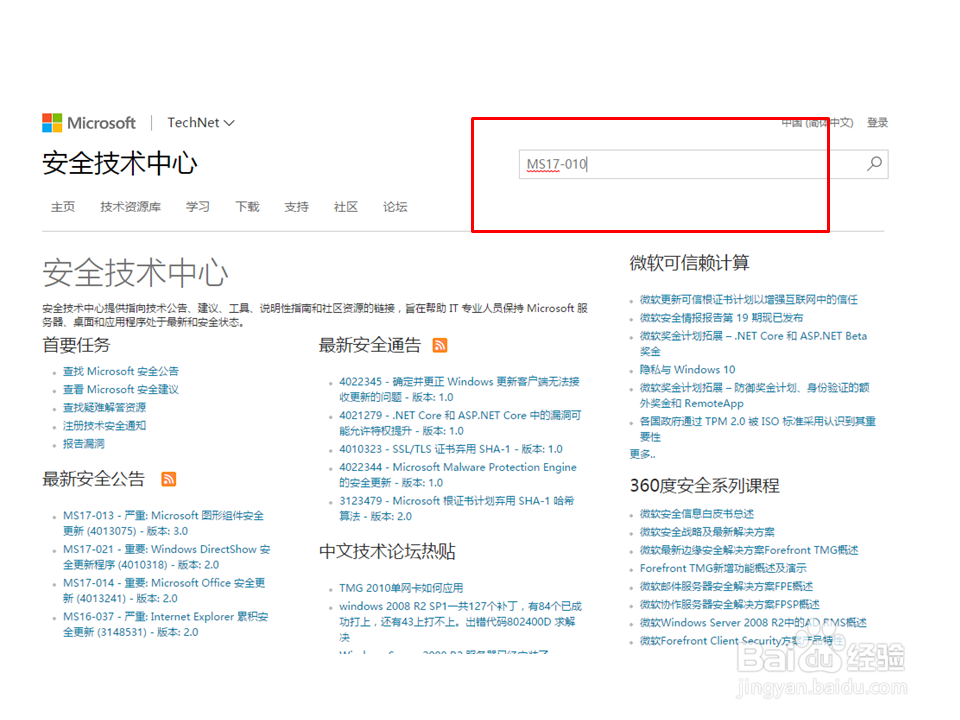Open TPM 2.0 ISO 标准 link
This screenshot has width=960, height=720.
tap(758, 429)
